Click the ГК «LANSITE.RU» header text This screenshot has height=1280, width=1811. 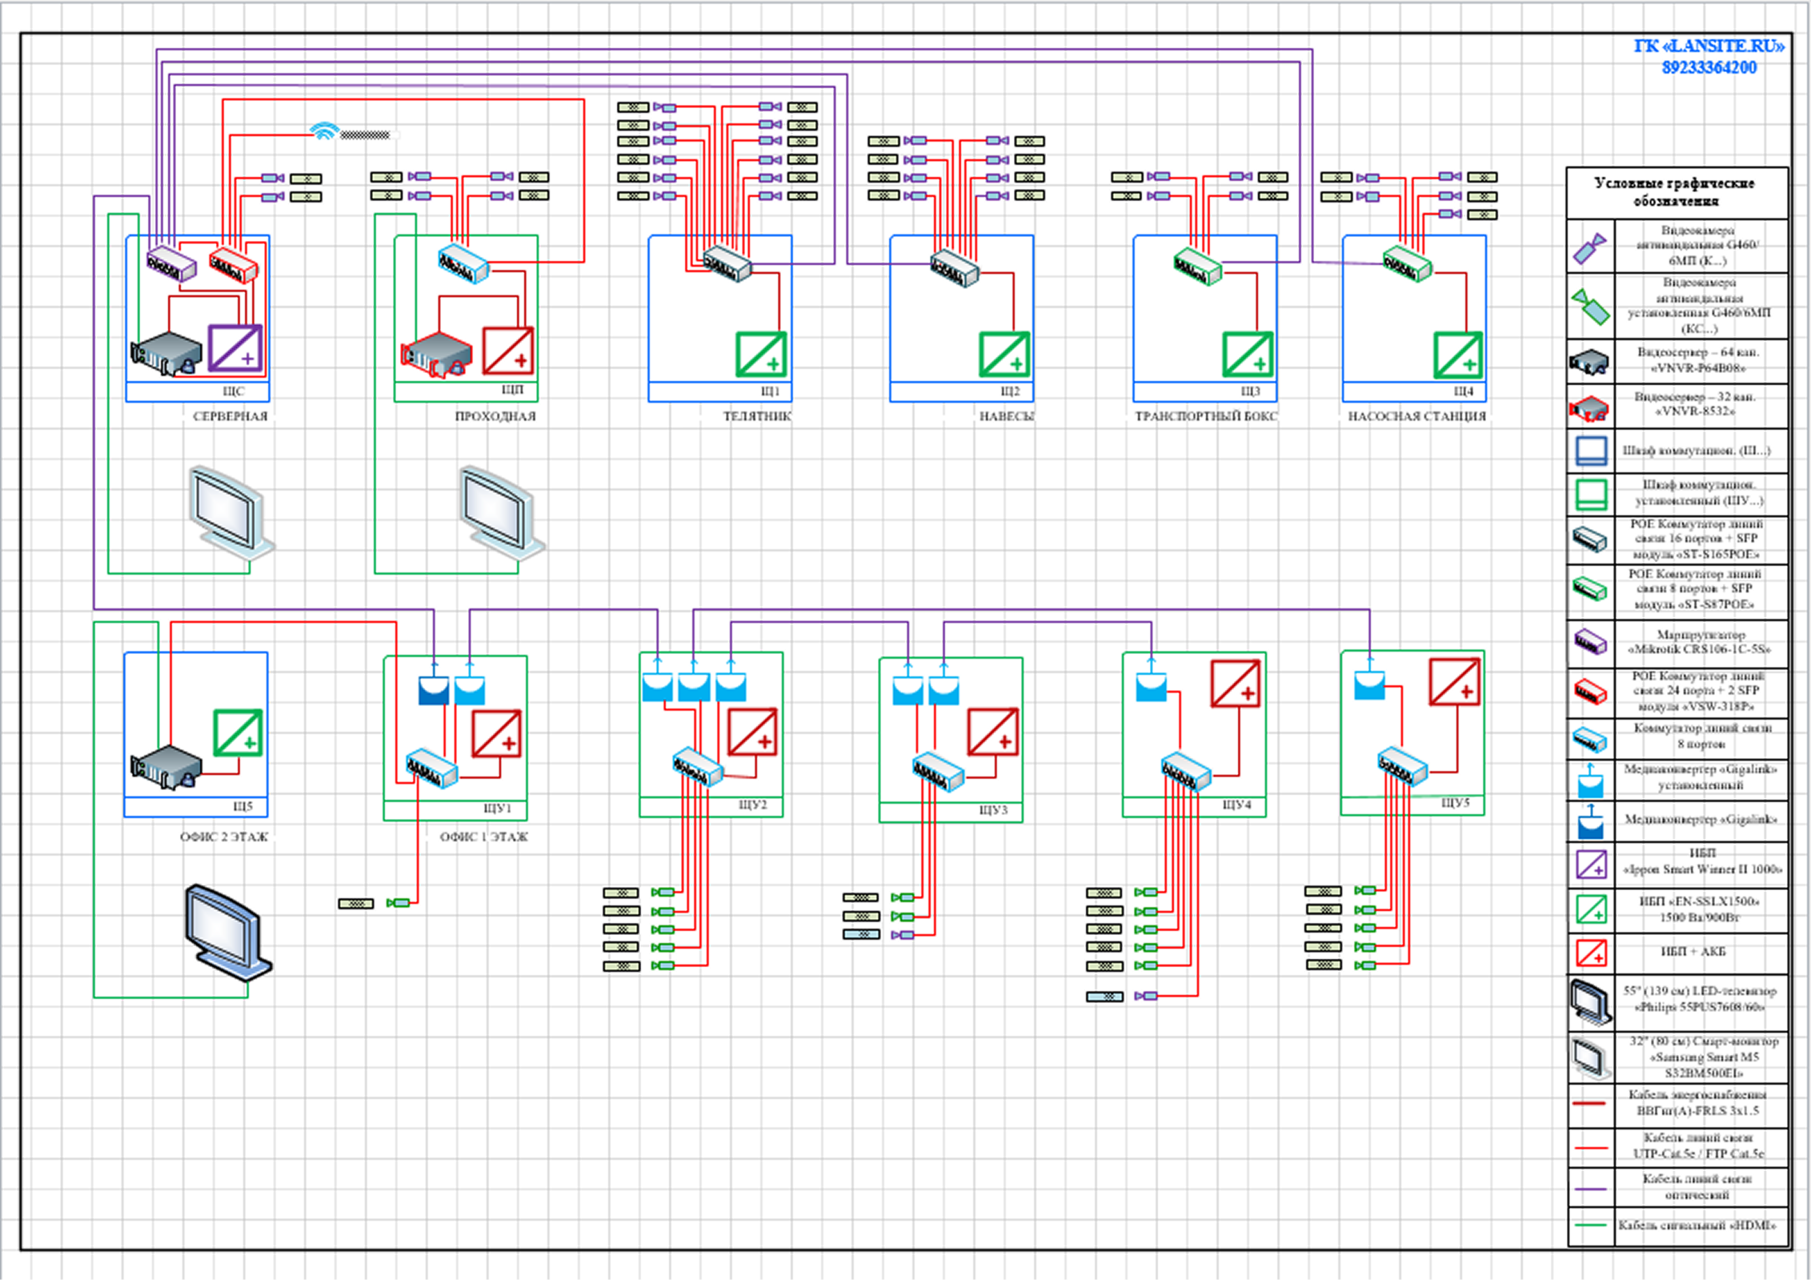(1708, 46)
